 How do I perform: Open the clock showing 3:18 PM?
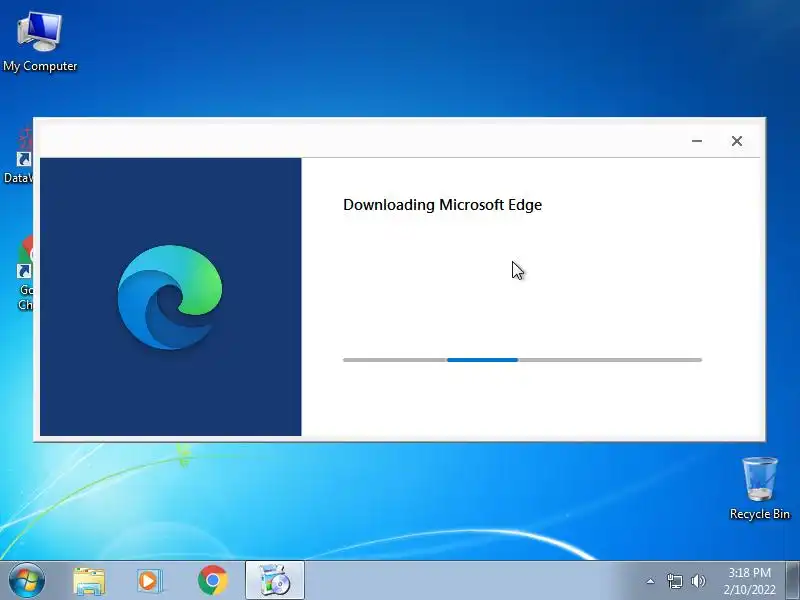click(x=749, y=581)
